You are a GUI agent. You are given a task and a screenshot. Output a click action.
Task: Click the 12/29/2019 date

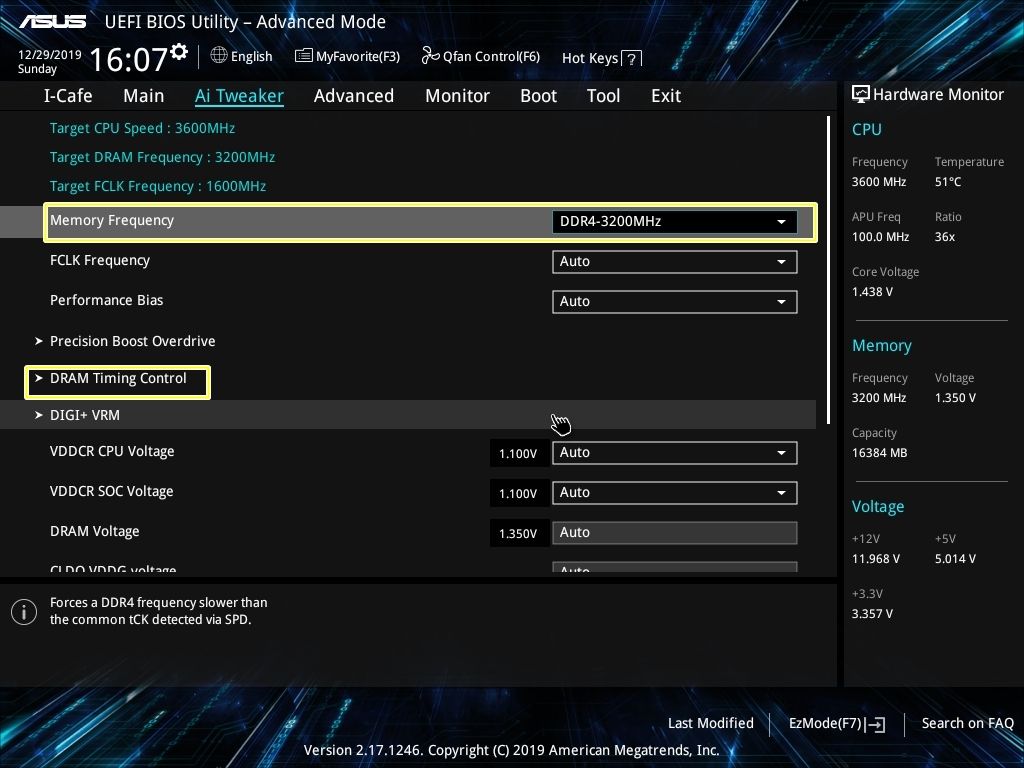point(50,54)
